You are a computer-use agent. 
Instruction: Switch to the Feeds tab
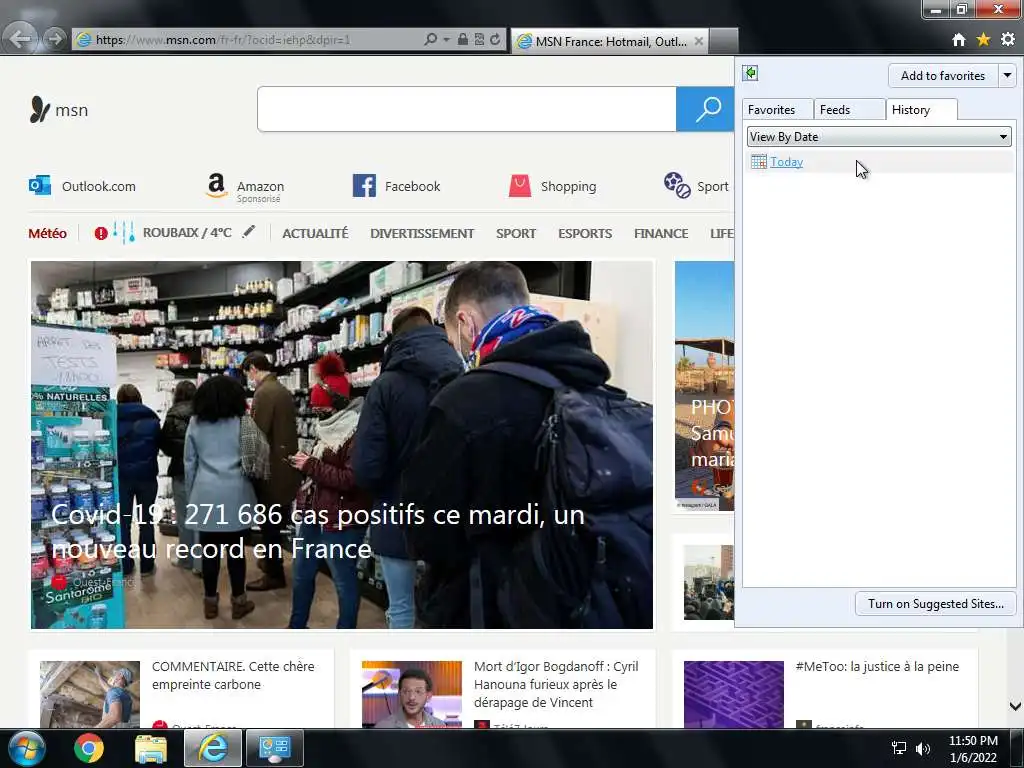[x=849, y=110]
